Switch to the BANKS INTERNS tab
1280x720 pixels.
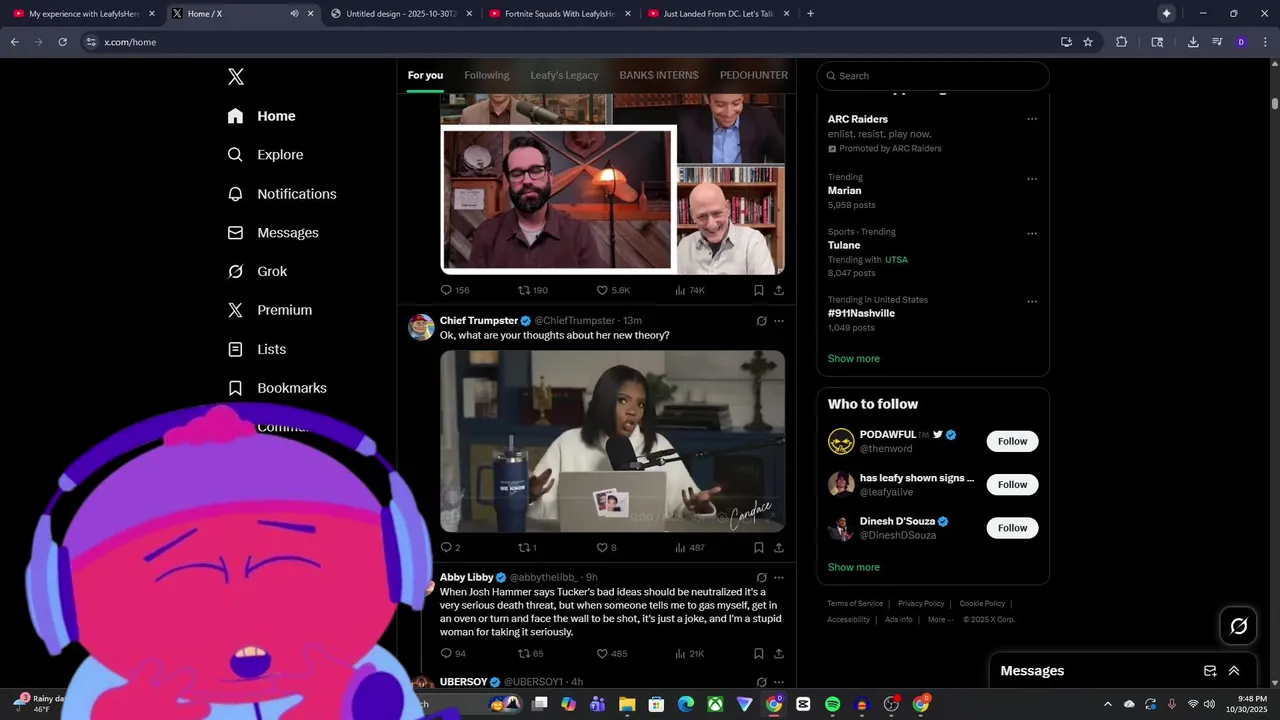tap(659, 75)
